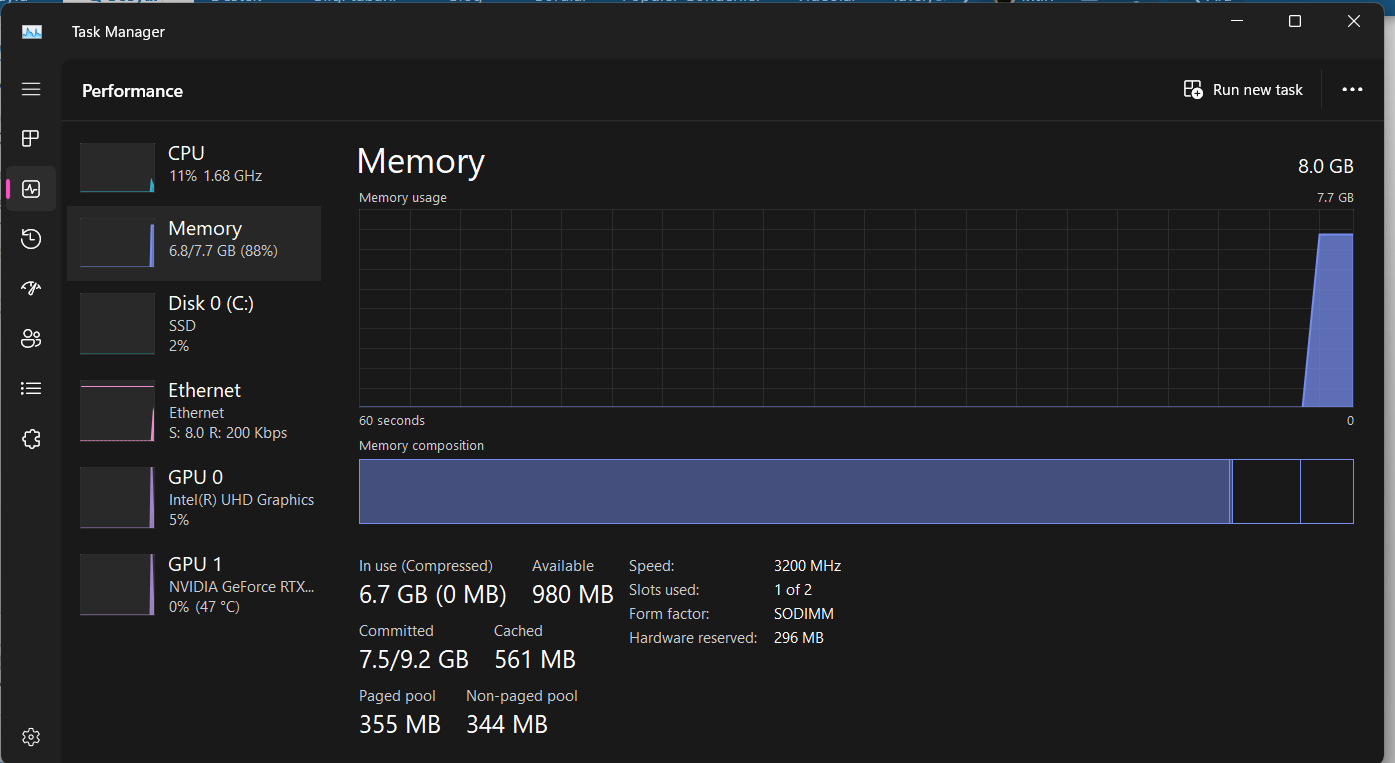The image size is (1395, 763).
Task: Click Hardware reserved 296 MB value
Action: 798,638
